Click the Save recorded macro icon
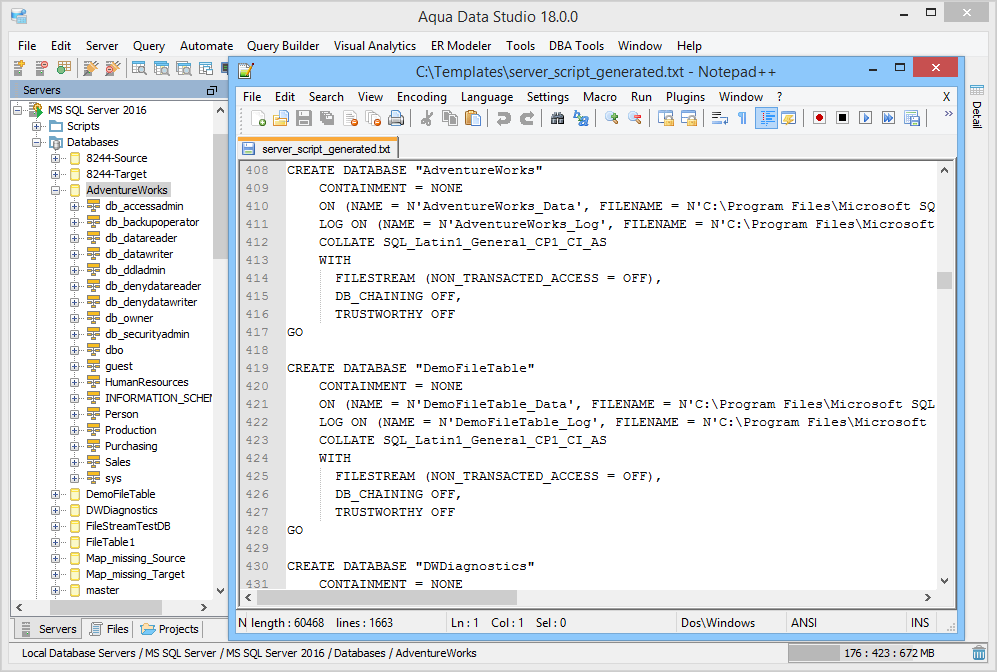The image size is (997, 672). tap(912, 118)
